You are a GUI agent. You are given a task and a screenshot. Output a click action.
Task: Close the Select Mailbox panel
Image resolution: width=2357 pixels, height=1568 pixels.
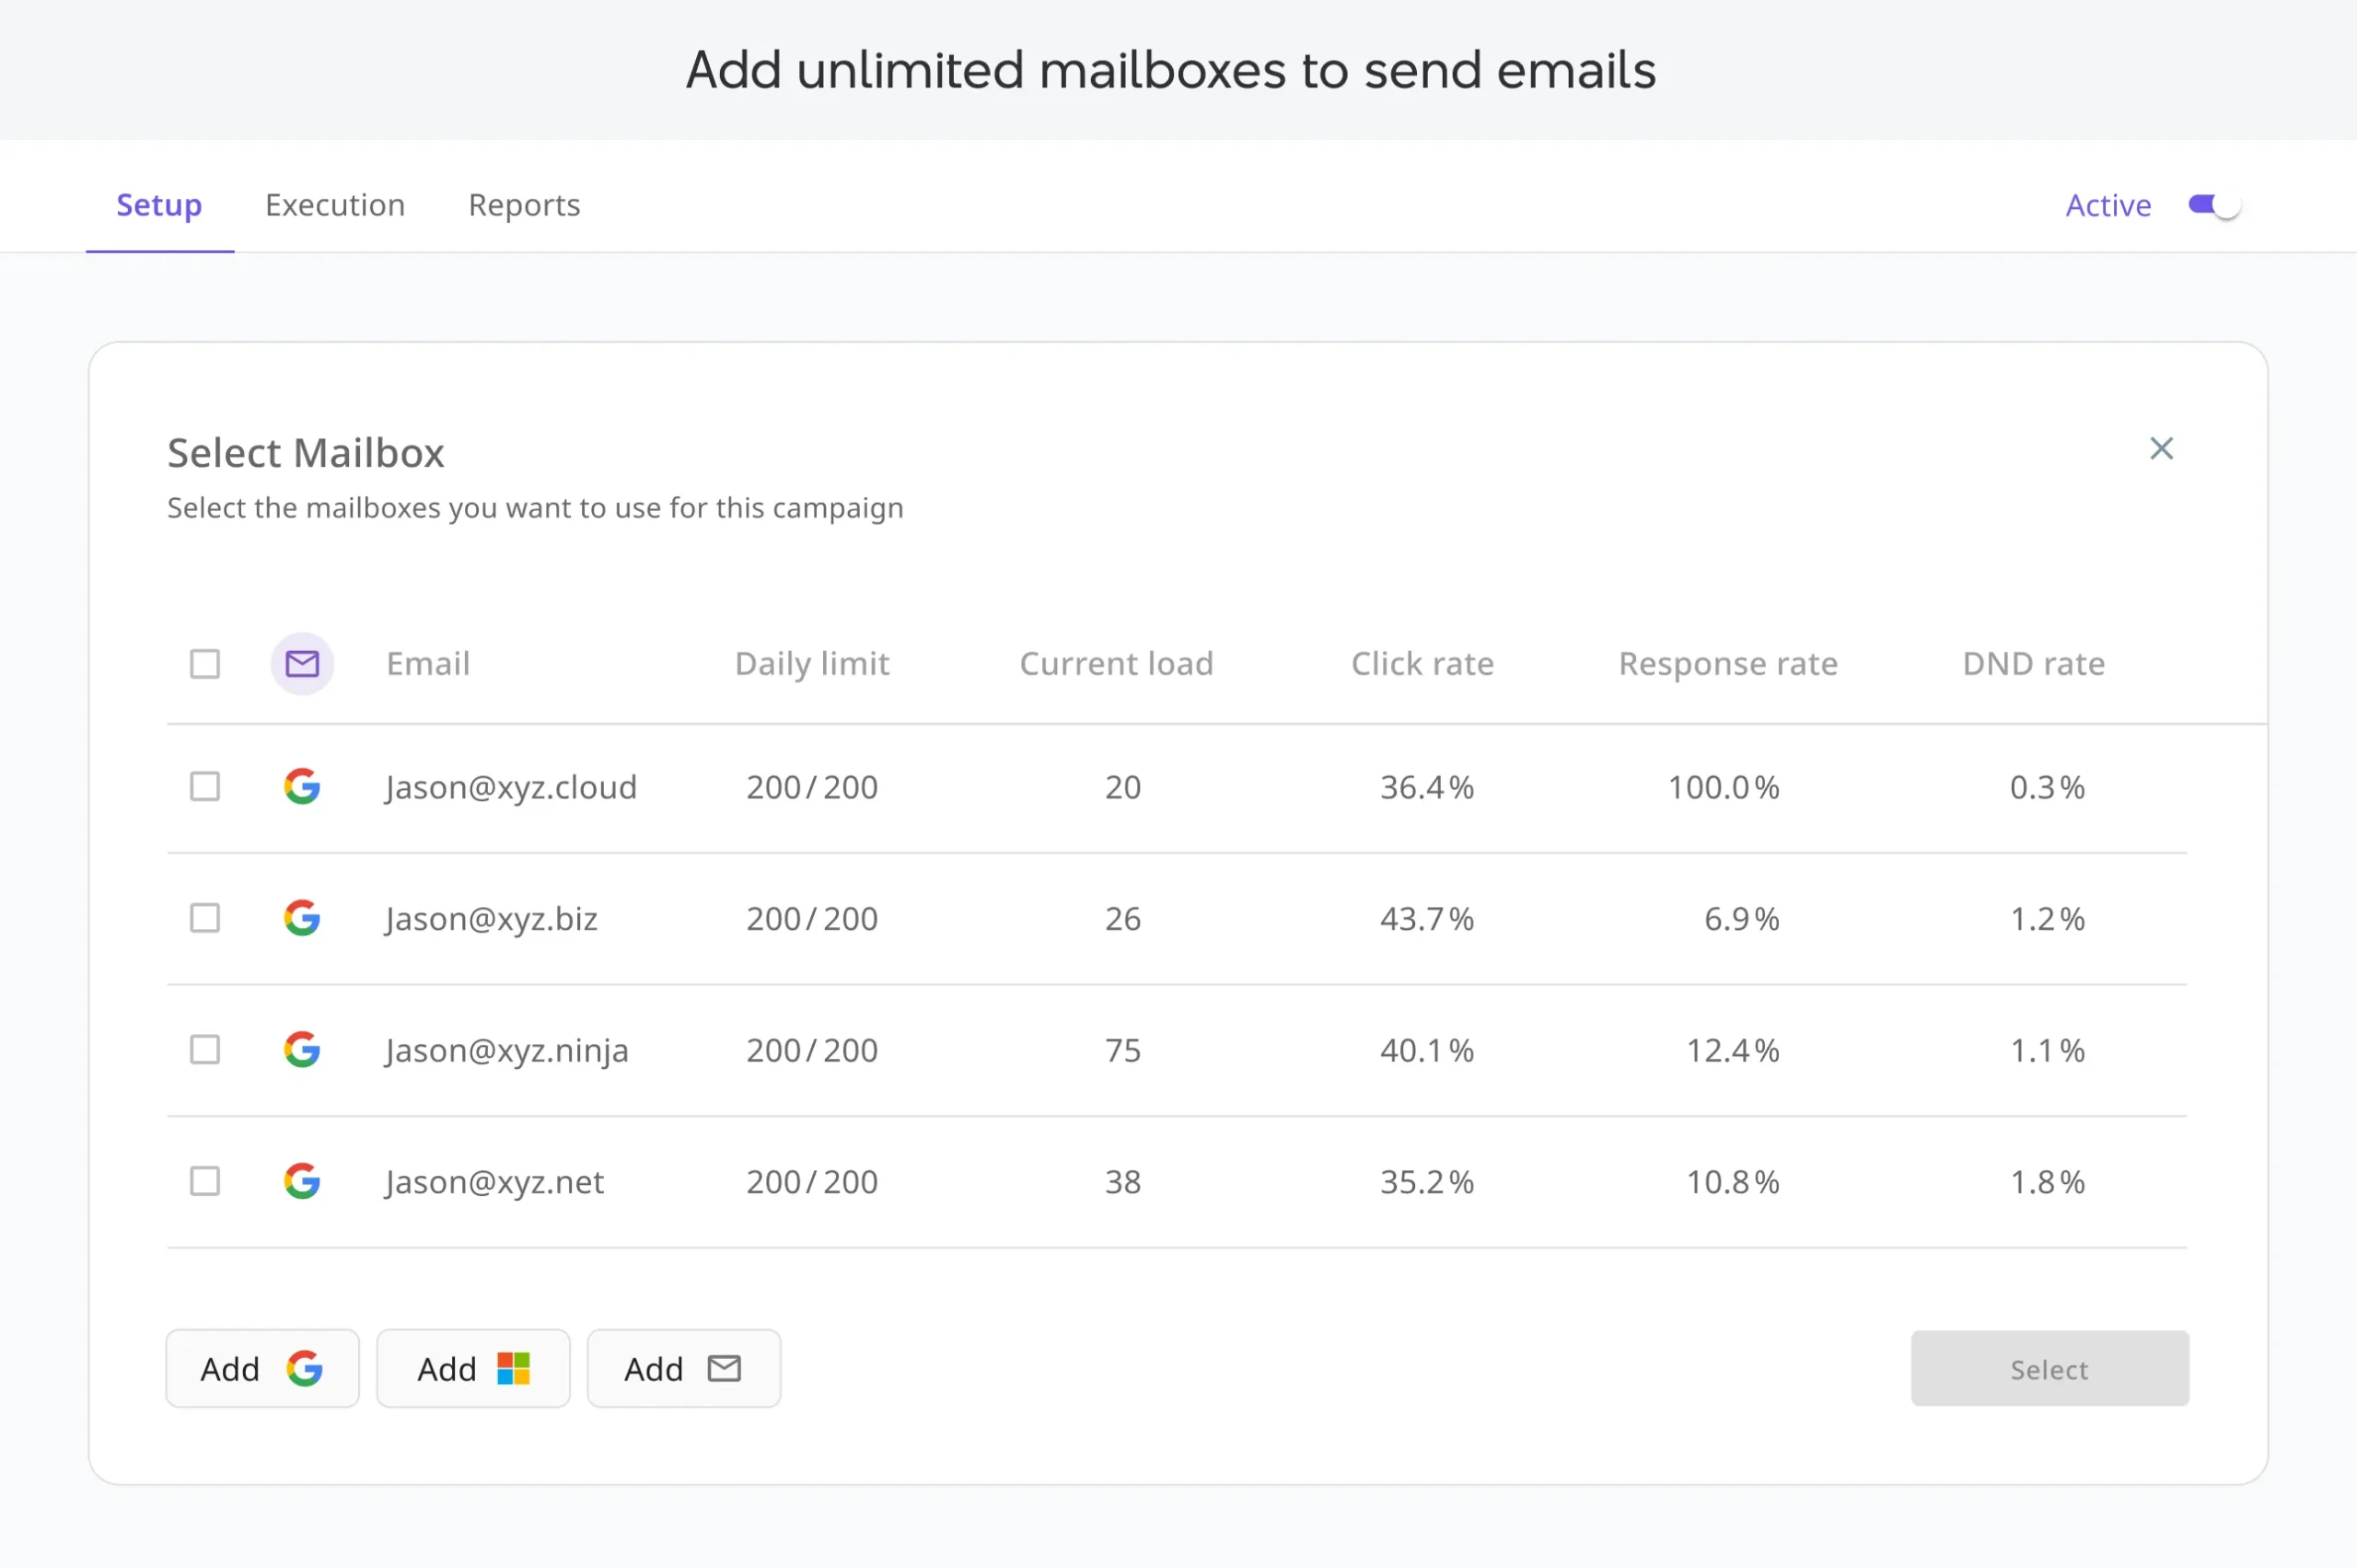coord(2163,448)
